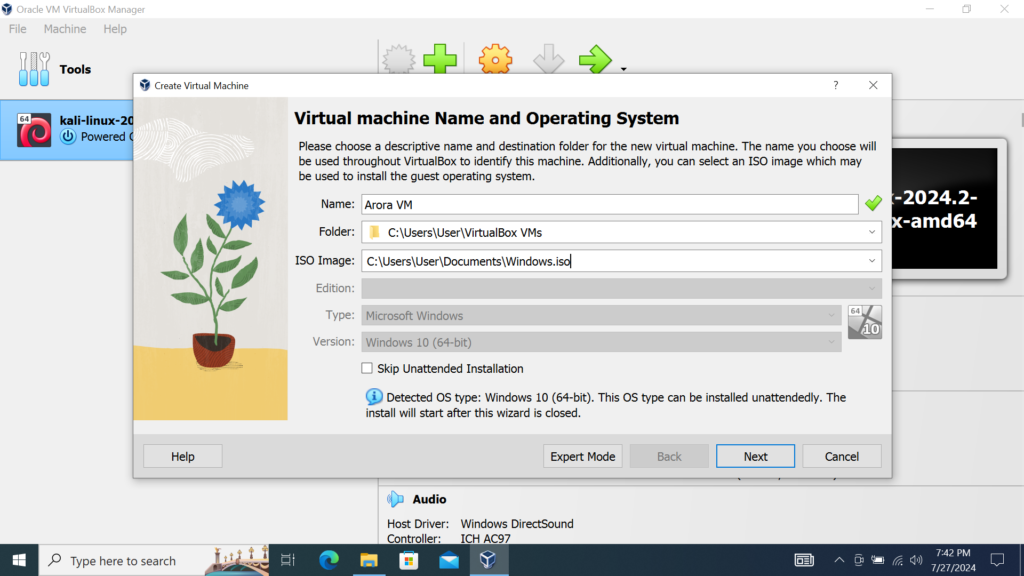Screen dimensions: 1024x576
Task: Expand the Start button's small dropdown arrow
Action: click(x=624, y=69)
